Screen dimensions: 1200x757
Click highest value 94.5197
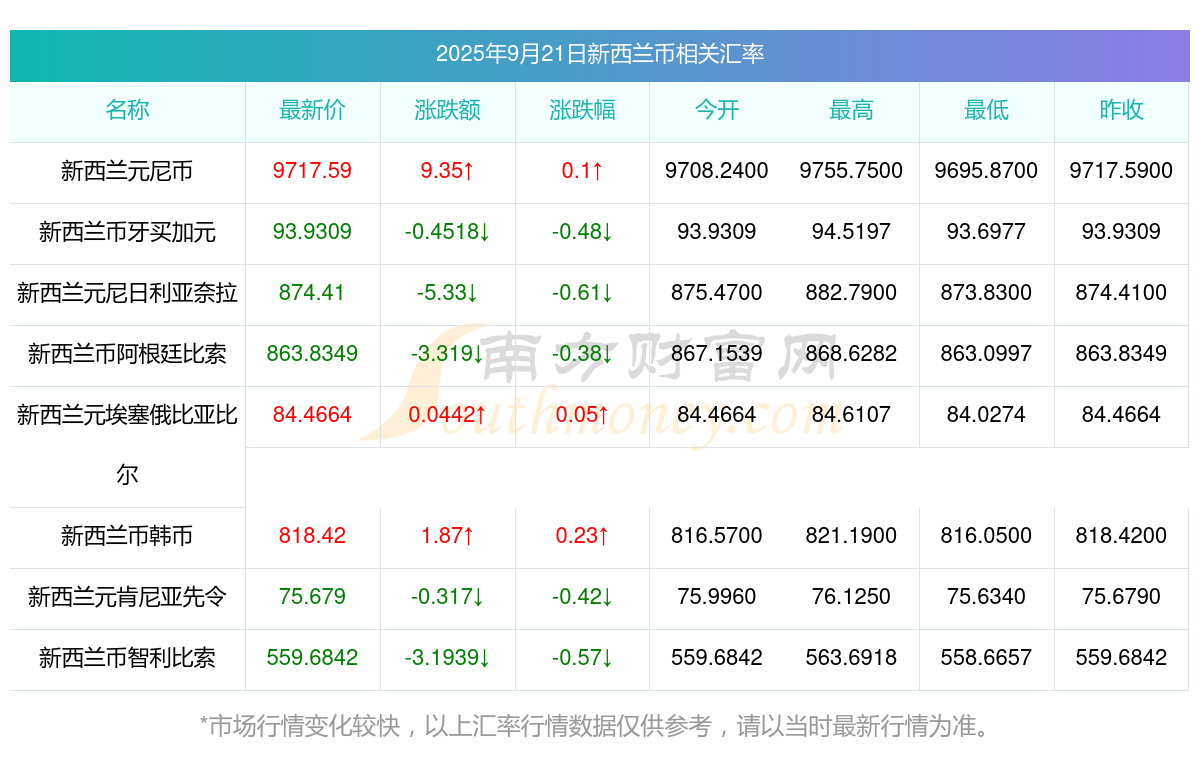851,232
